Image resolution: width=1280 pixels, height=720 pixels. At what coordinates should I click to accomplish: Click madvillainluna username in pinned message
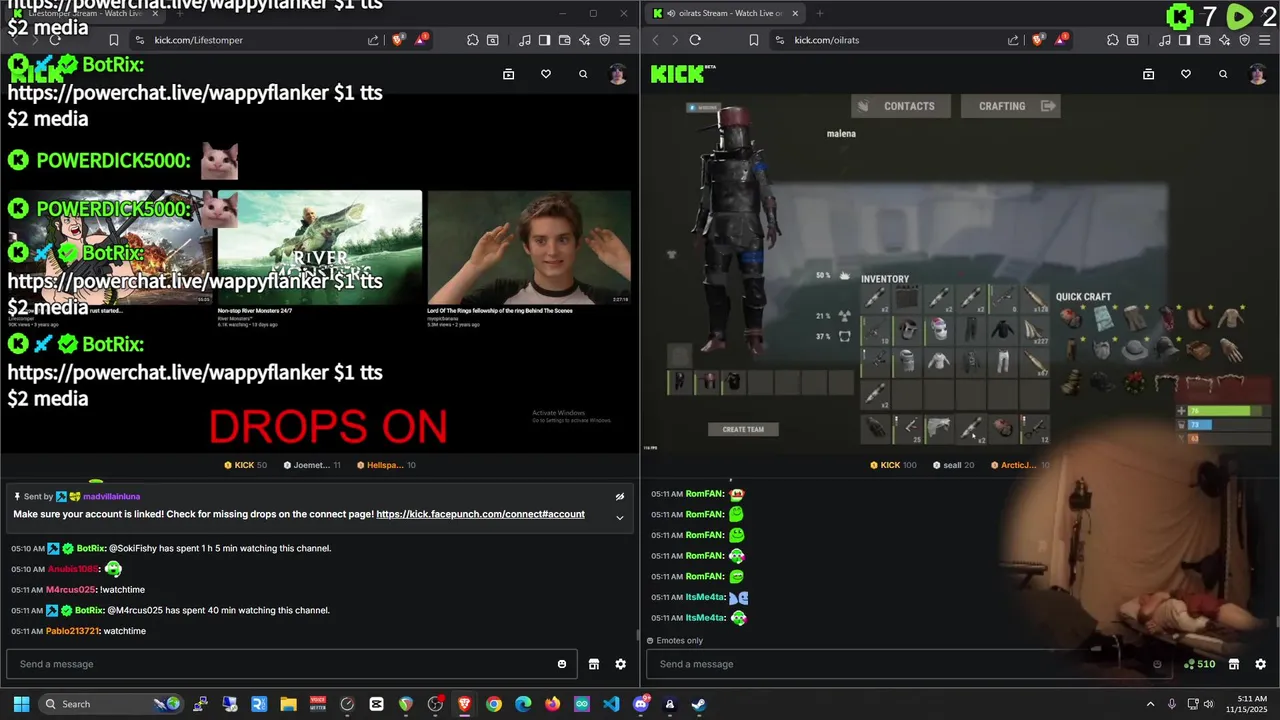click(111, 496)
